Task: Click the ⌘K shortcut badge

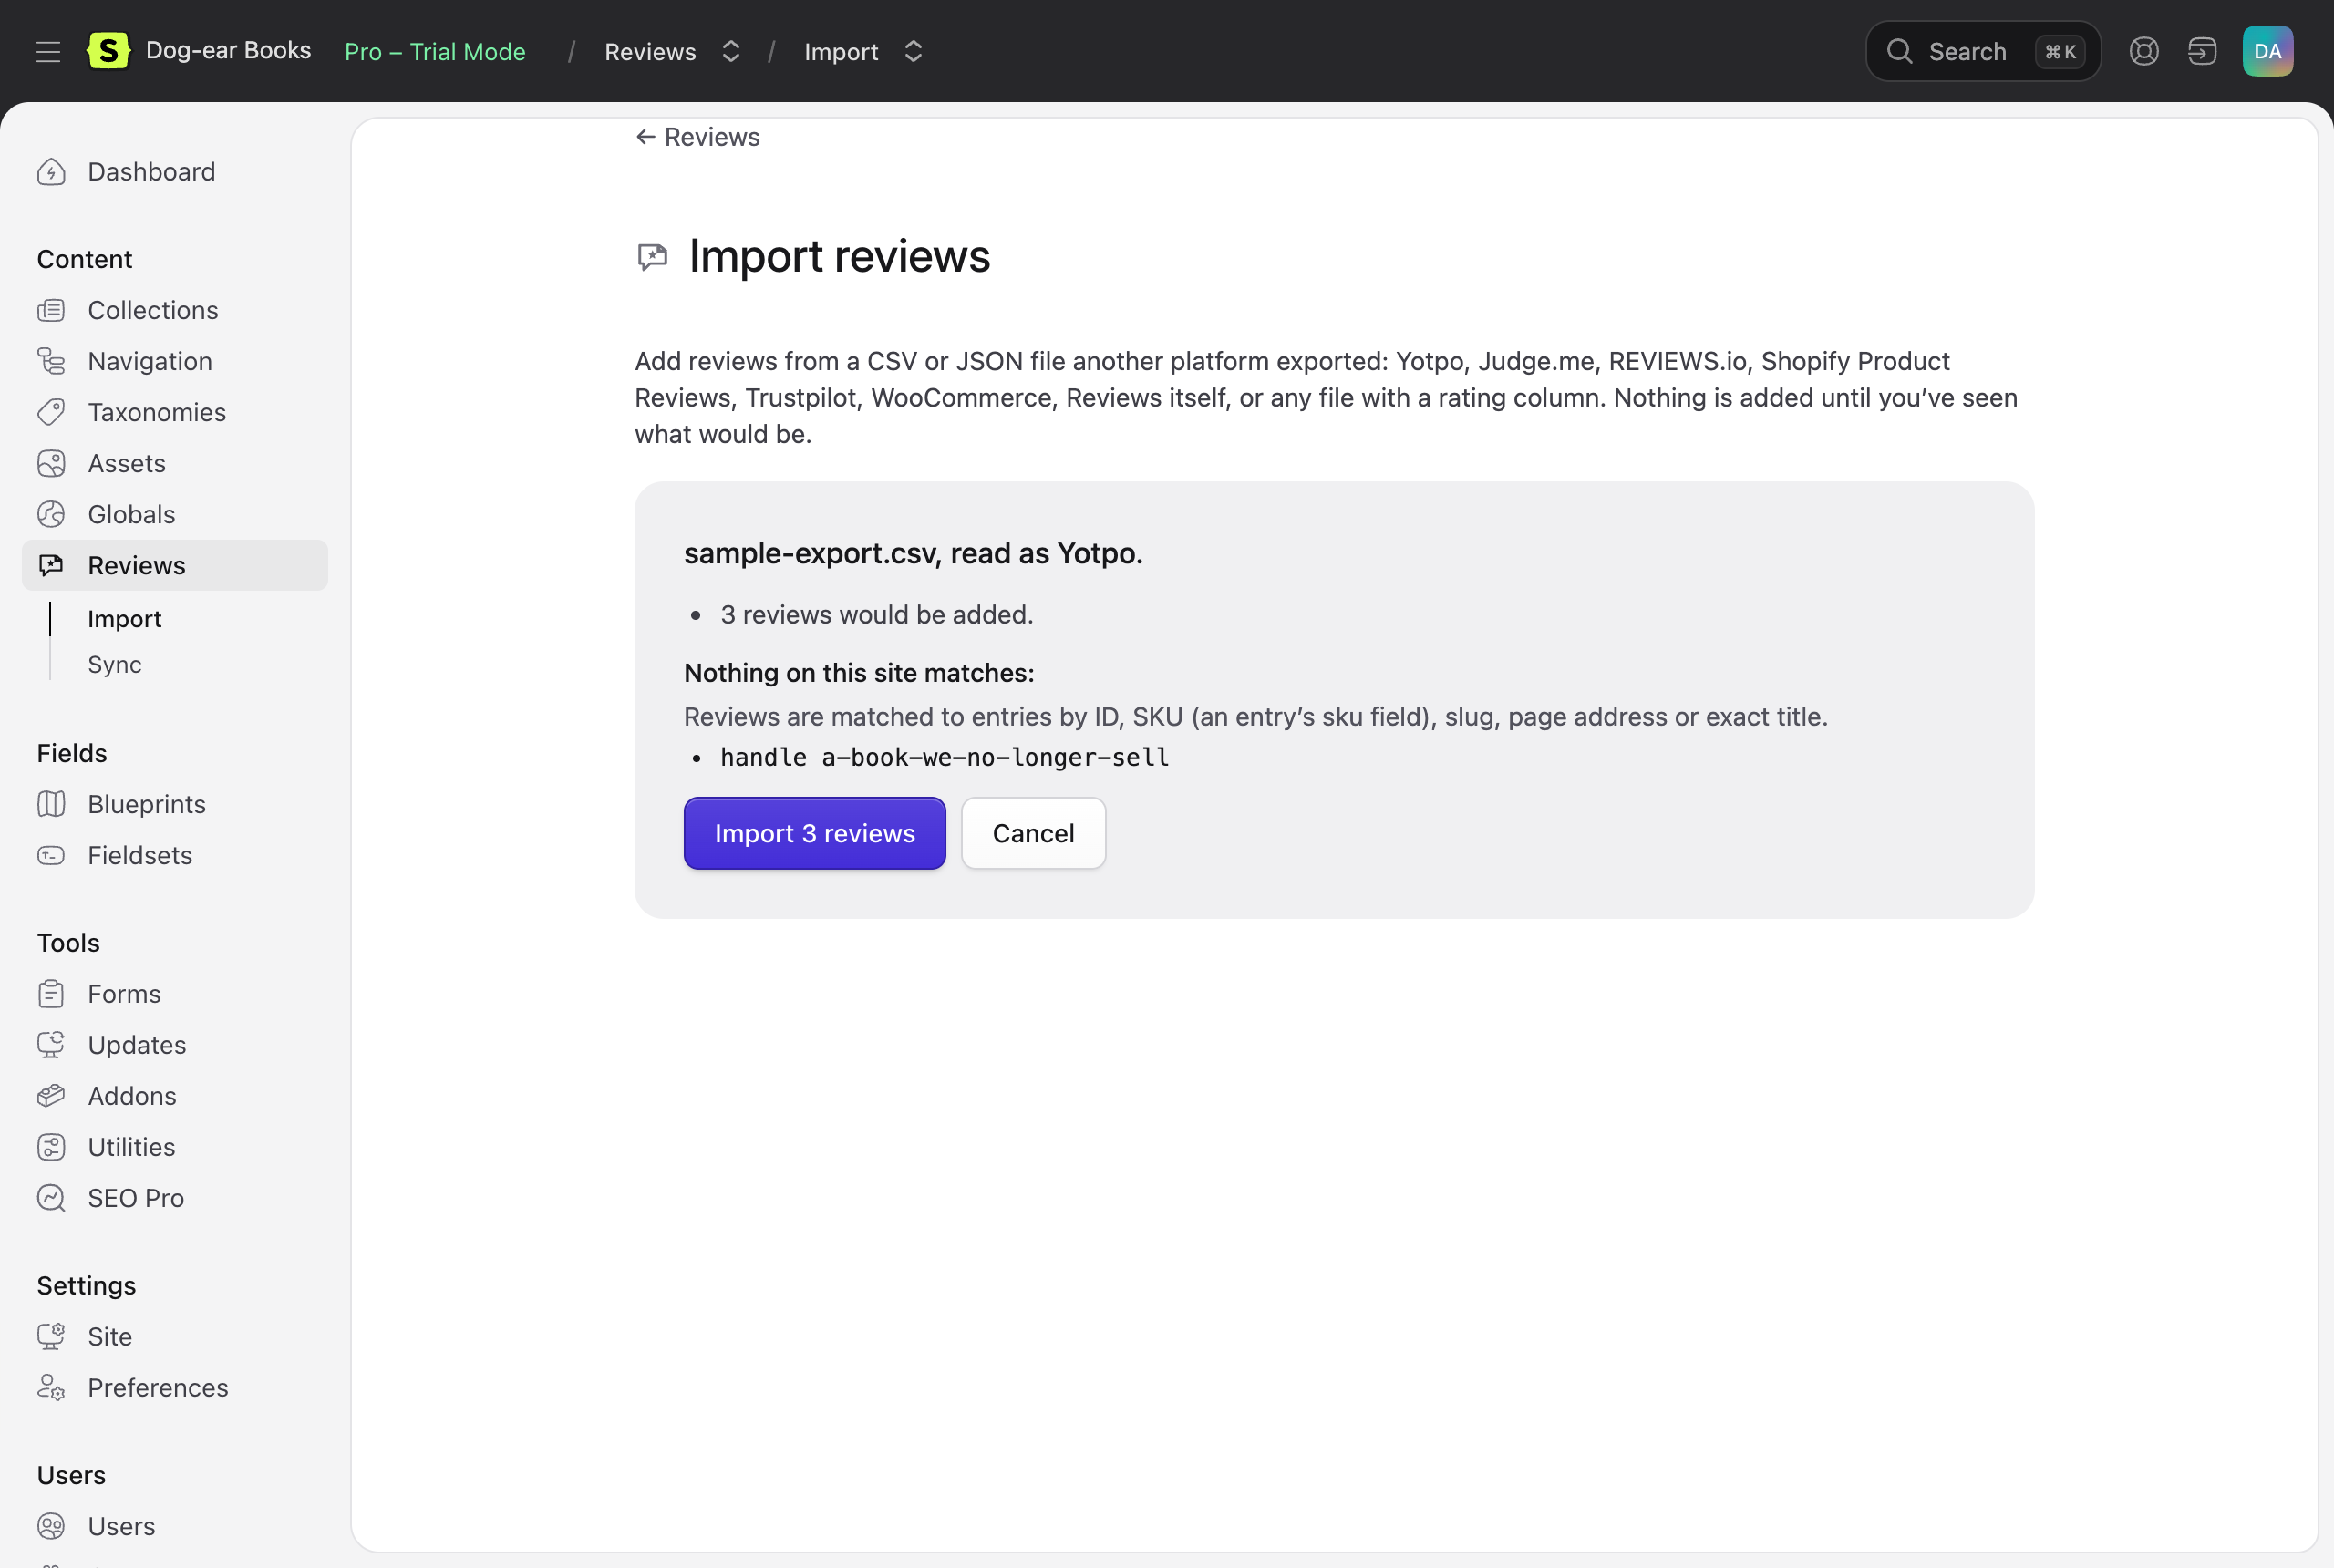Action: [2060, 51]
